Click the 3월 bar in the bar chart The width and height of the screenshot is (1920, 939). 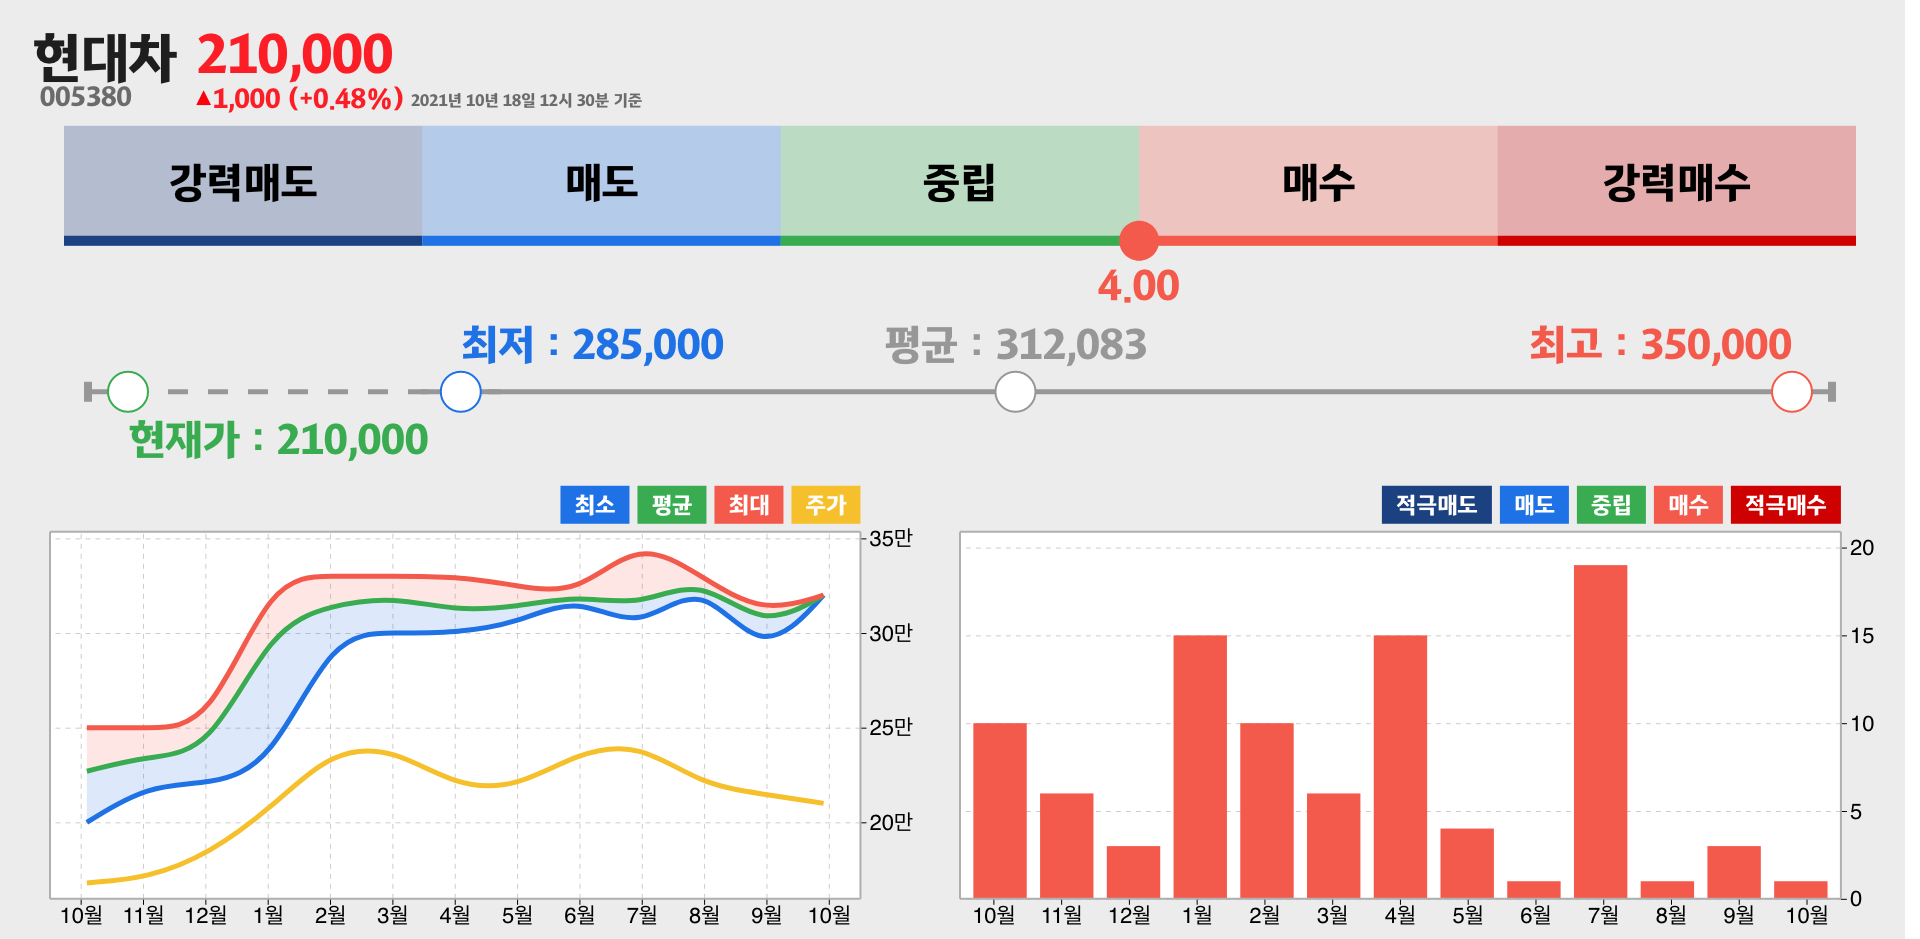(x=1334, y=845)
